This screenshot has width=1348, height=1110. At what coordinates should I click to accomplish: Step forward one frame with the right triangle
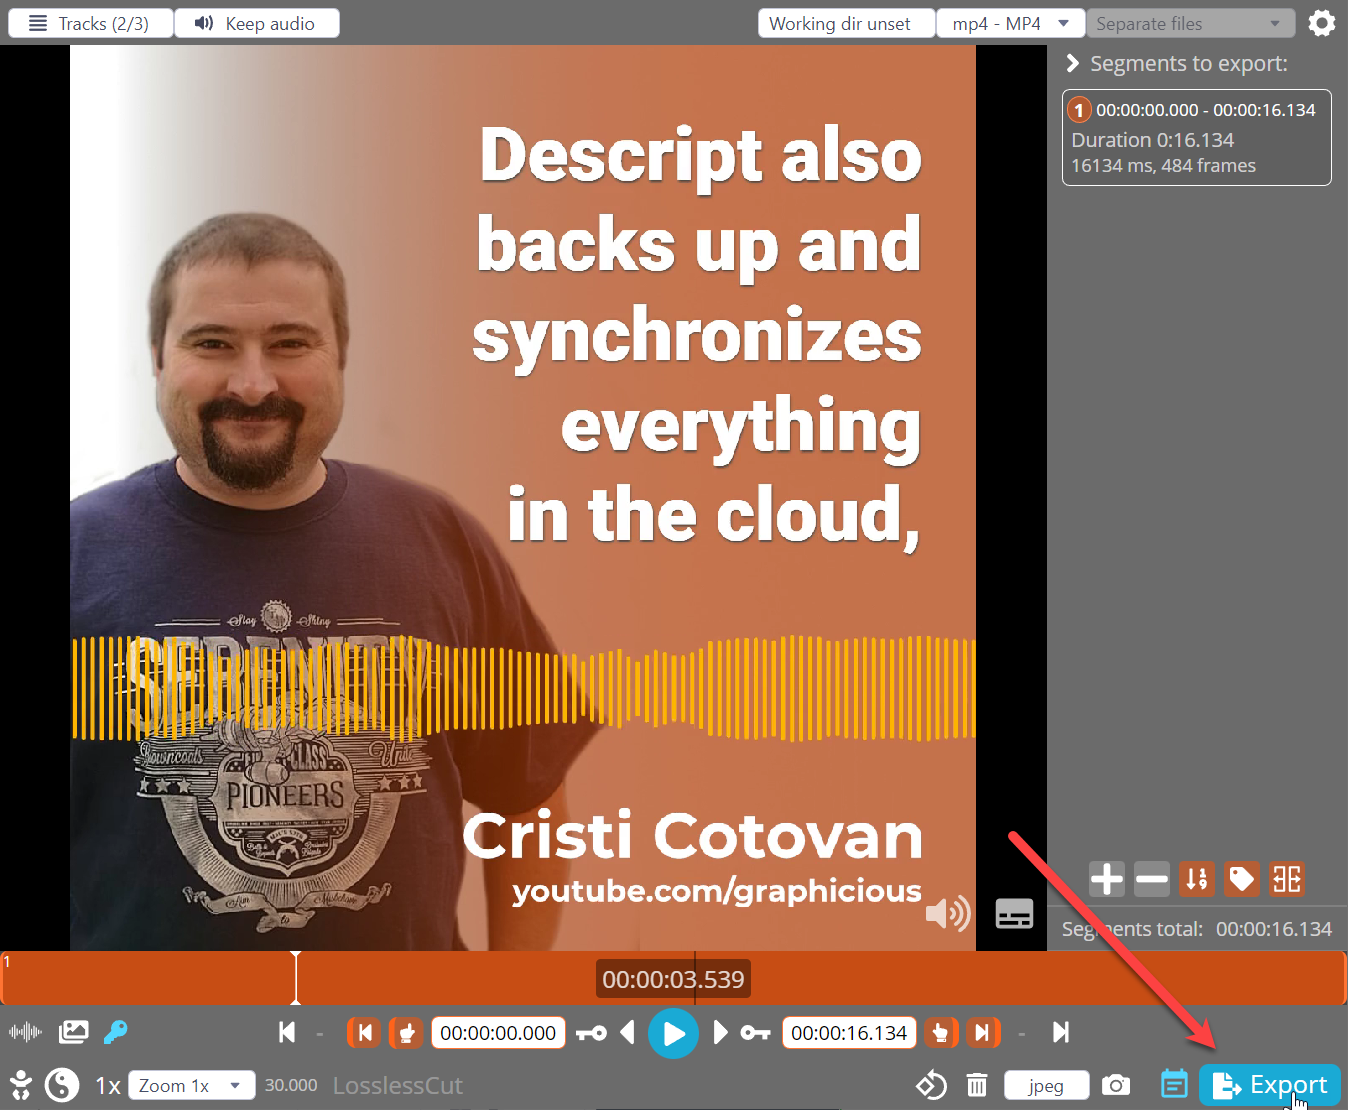720,1032
